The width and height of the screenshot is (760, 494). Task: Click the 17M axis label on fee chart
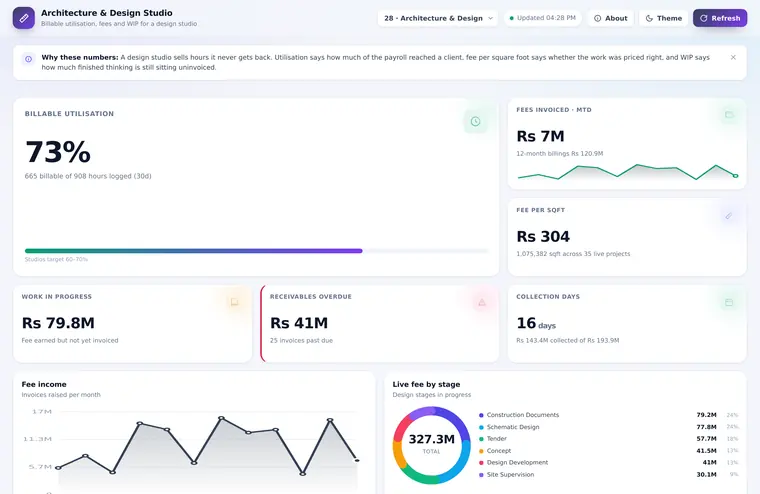point(42,412)
